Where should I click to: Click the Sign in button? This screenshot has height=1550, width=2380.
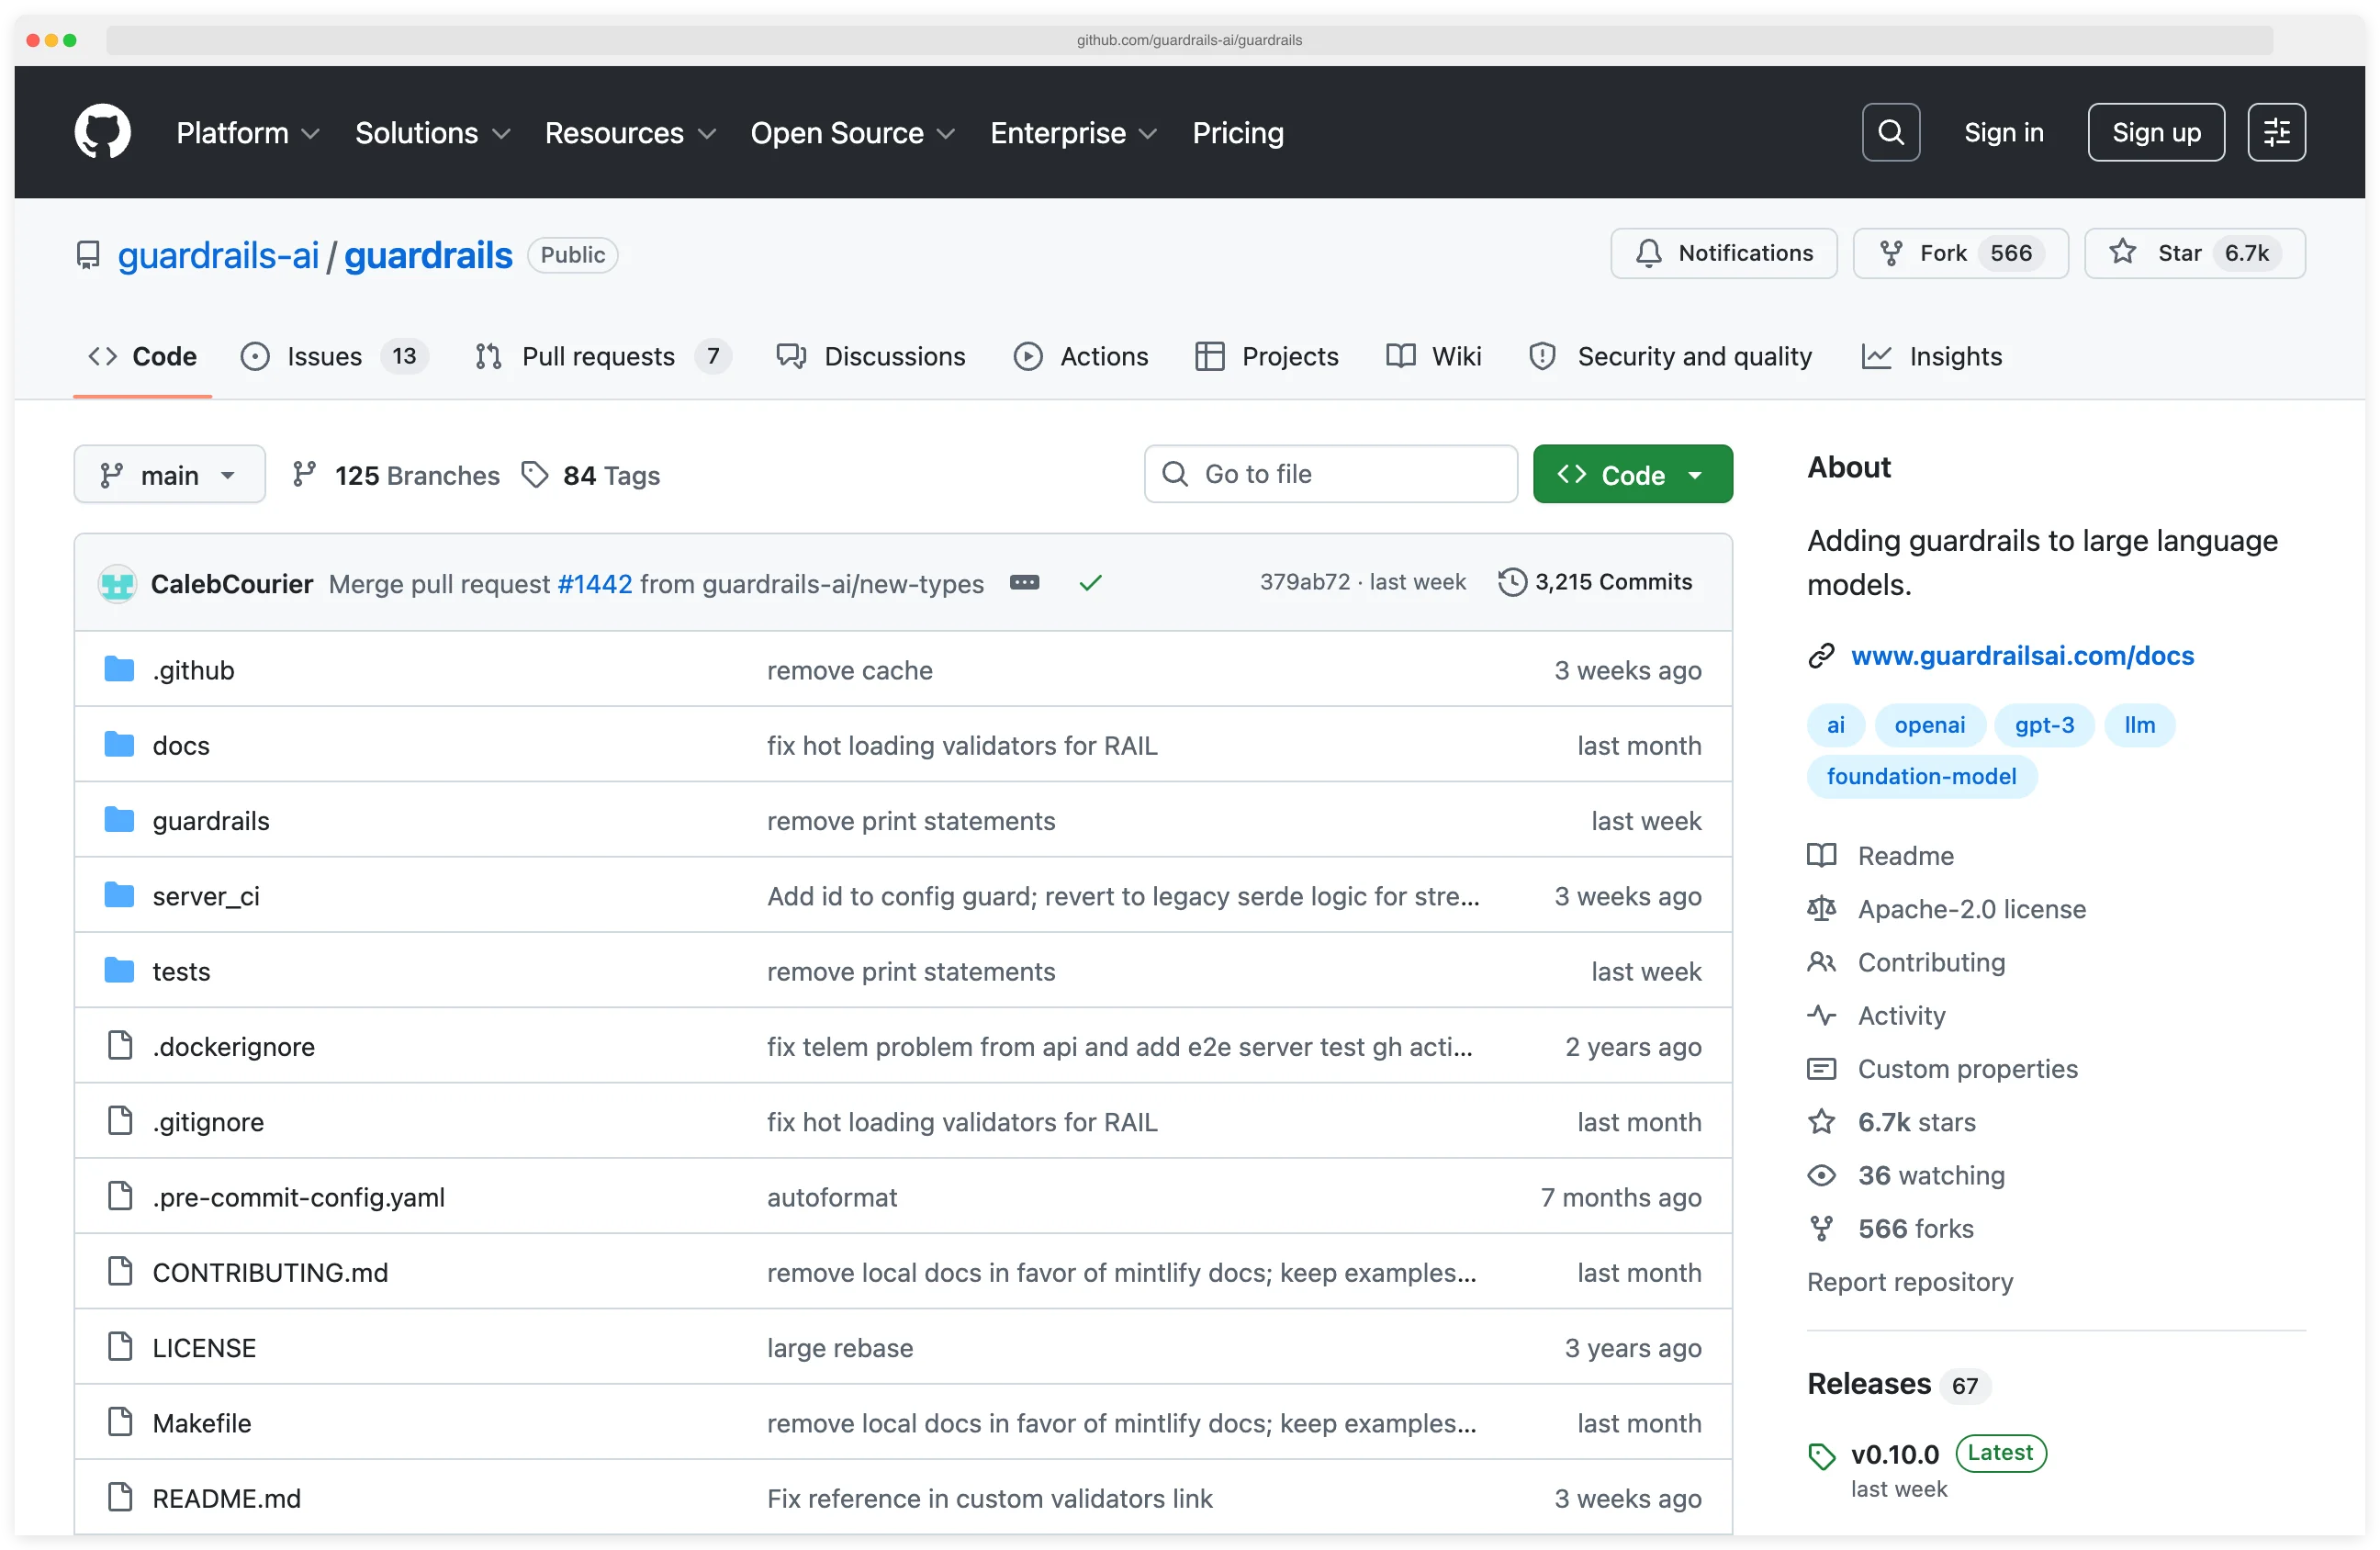pyautogui.click(x=2003, y=131)
